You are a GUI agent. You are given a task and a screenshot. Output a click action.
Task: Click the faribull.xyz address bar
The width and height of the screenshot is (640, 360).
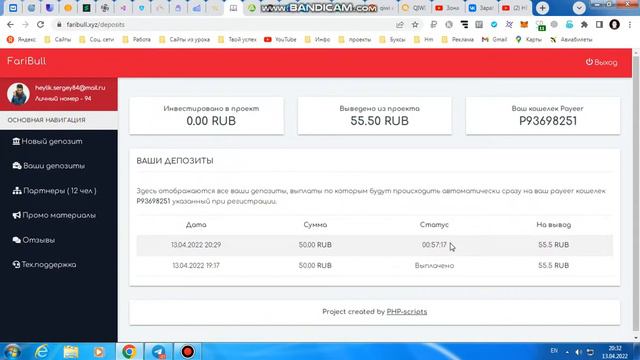click(224, 24)
